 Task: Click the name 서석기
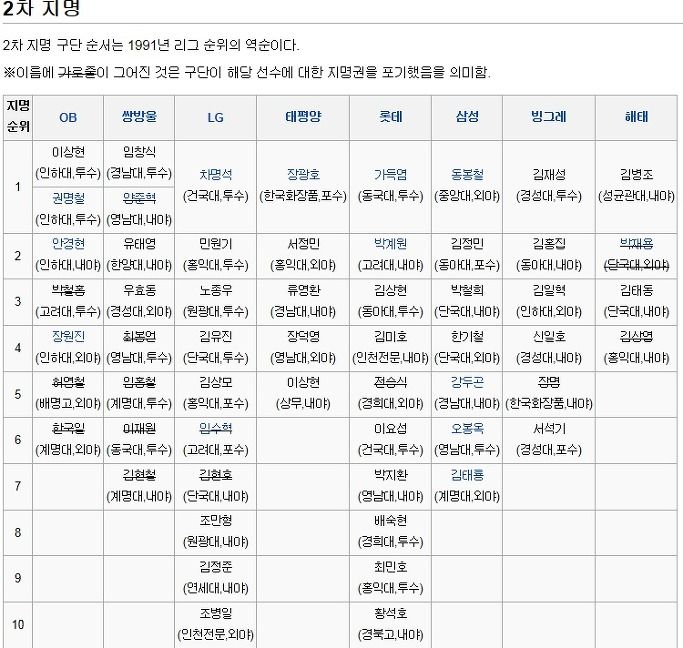[549, 429]
